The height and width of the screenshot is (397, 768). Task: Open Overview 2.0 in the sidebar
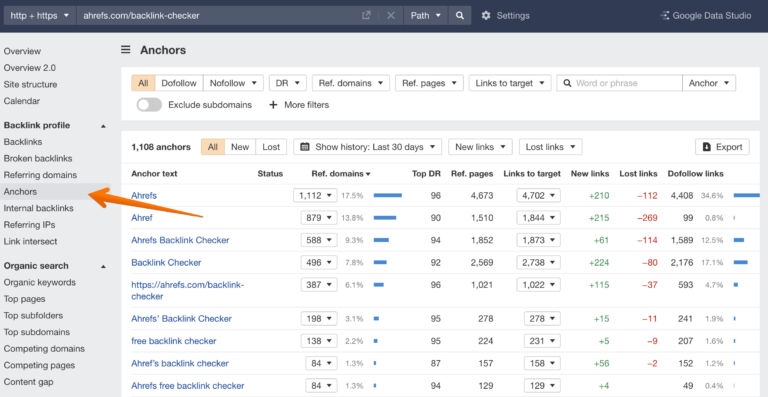point(29,68)
